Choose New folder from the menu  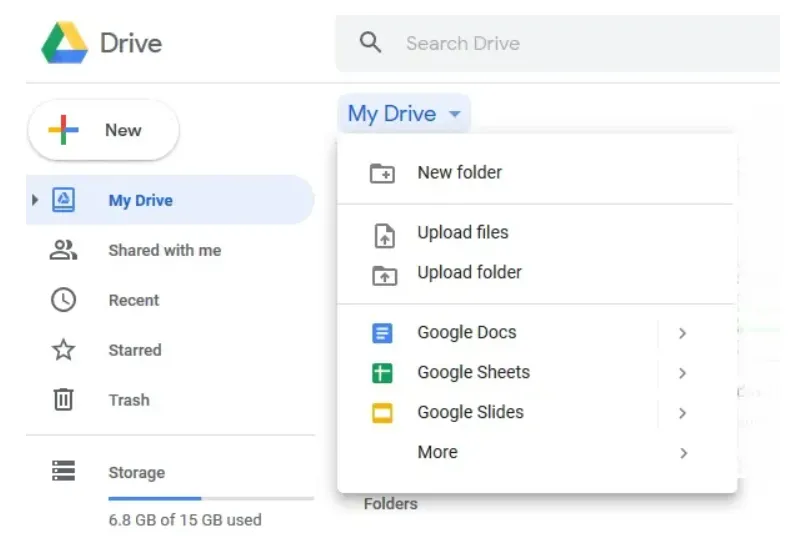(537, 173)
